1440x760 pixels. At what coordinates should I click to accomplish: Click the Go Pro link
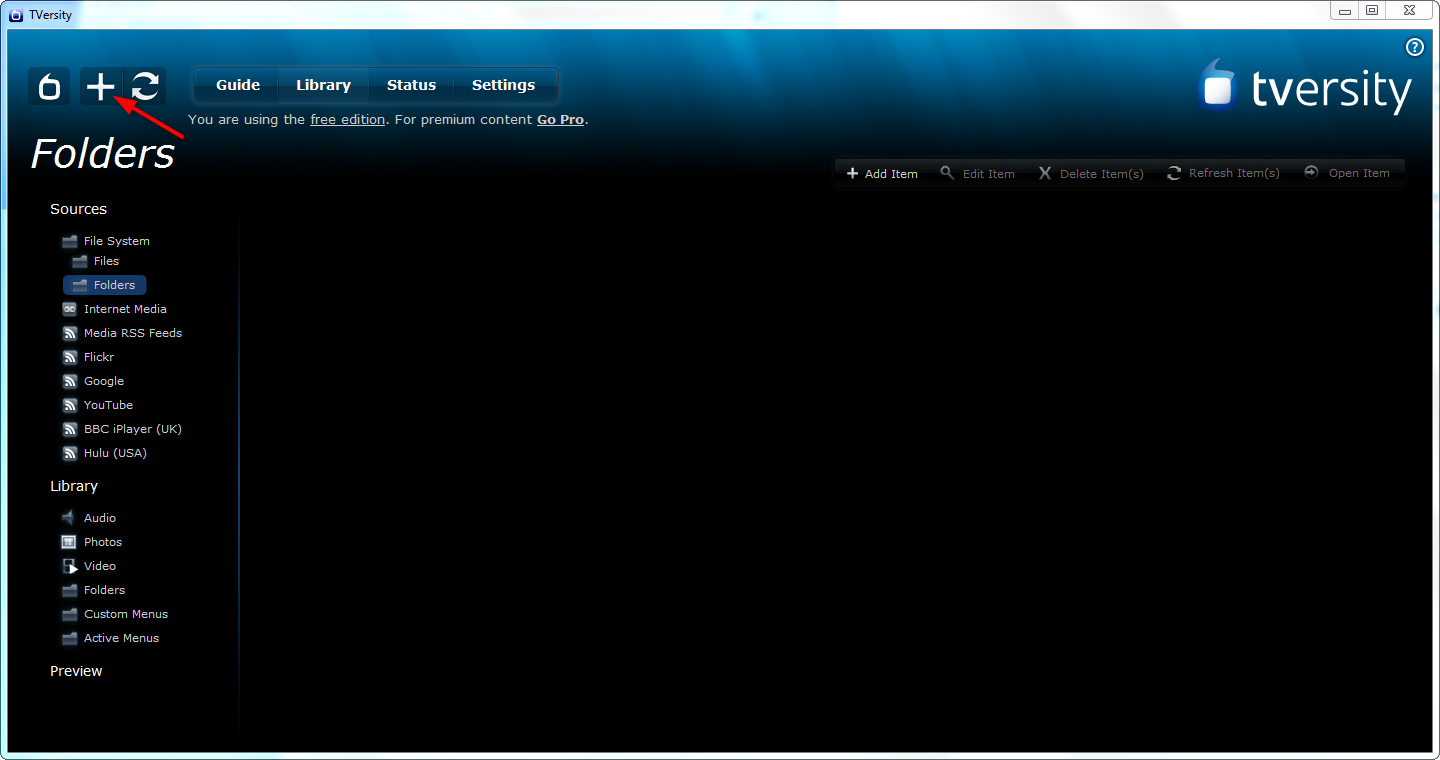point(560,119)
